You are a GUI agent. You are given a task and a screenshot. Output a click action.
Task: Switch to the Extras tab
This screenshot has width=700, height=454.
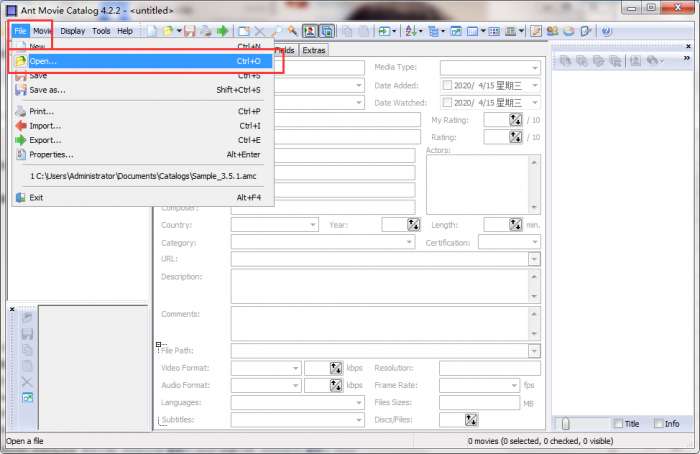pyautogui.click(x=314, y=49)
